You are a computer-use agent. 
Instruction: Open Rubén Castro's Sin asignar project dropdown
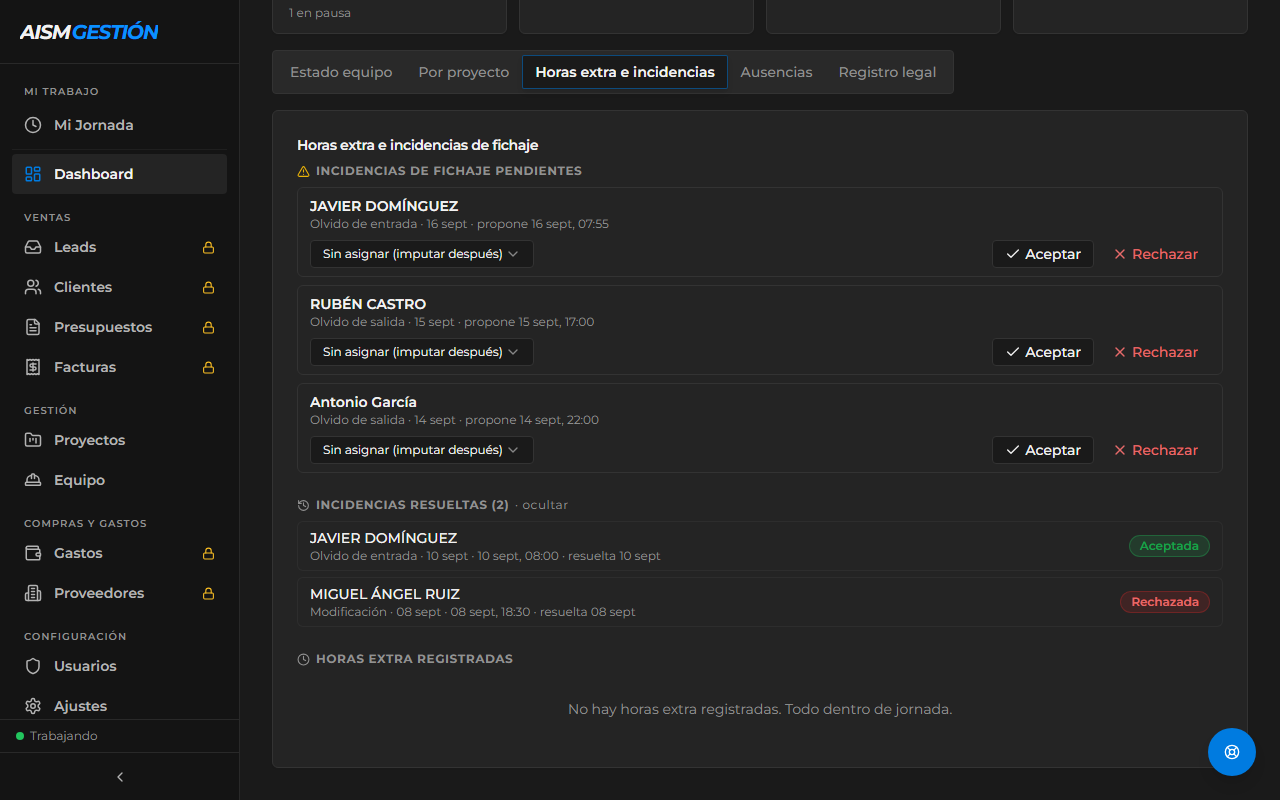421,352
